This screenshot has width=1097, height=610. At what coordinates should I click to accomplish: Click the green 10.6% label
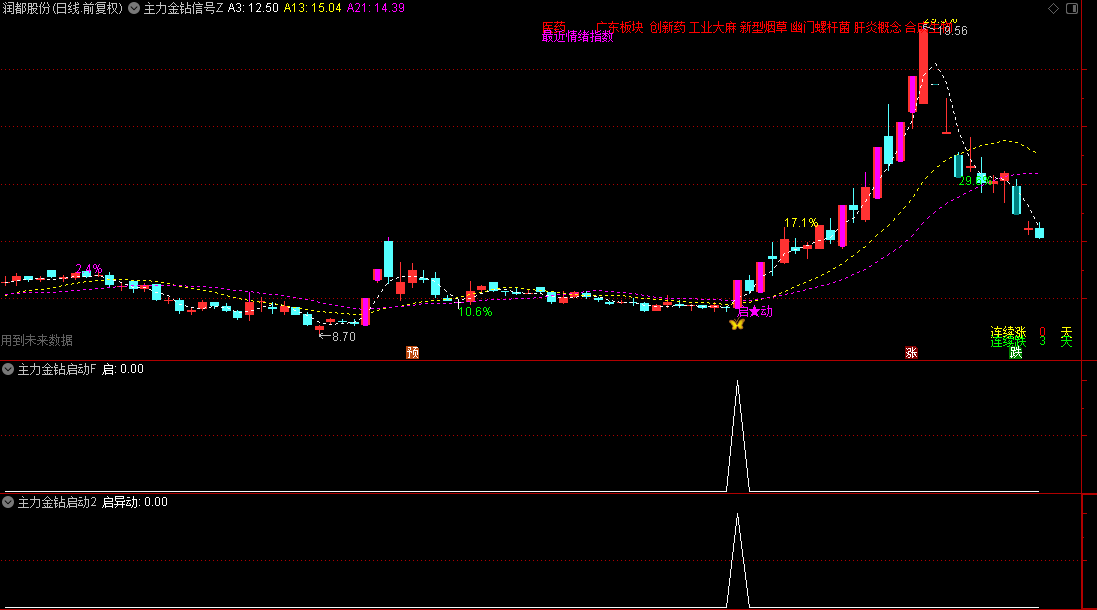(x=475, y=312)
